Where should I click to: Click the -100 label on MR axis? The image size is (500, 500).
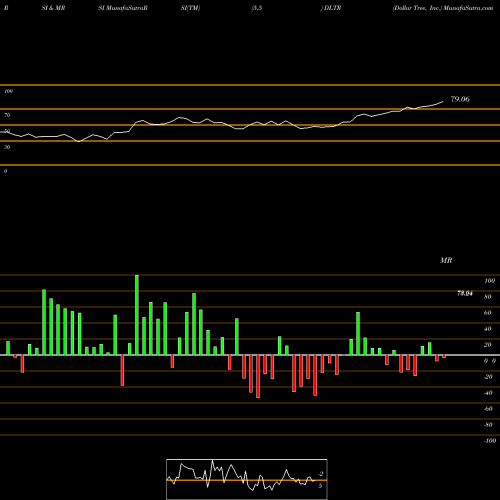pos(490,441)
